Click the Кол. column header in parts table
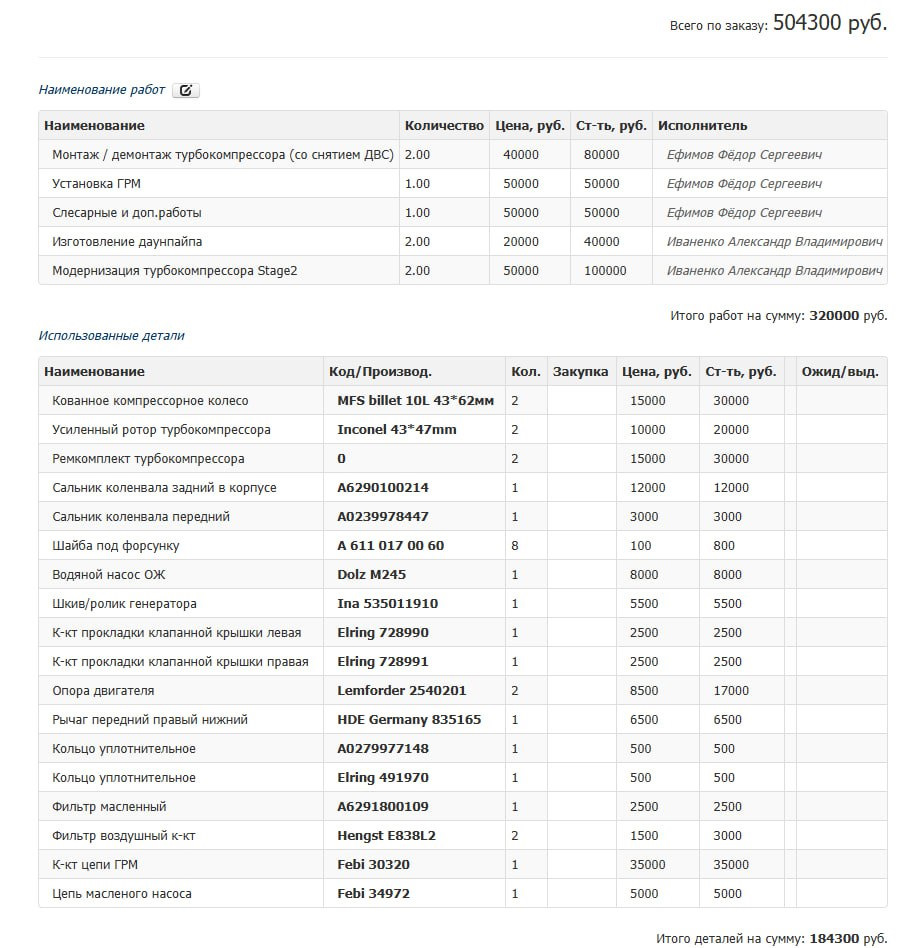Viewport: 904px width, 948px height. (526, 371)
